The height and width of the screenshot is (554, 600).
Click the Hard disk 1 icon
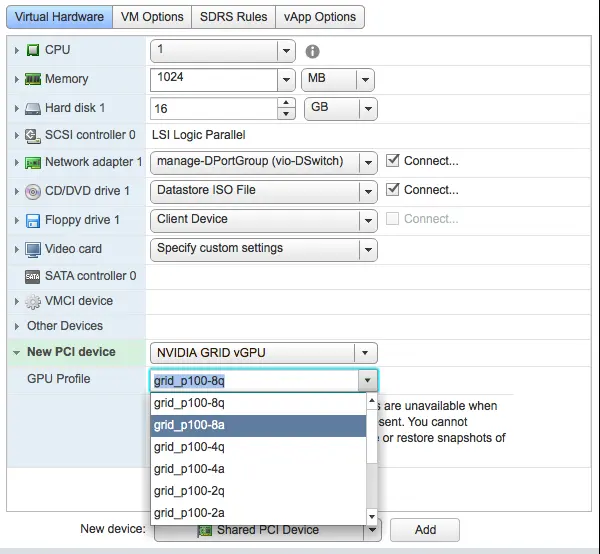click(33, 109)
